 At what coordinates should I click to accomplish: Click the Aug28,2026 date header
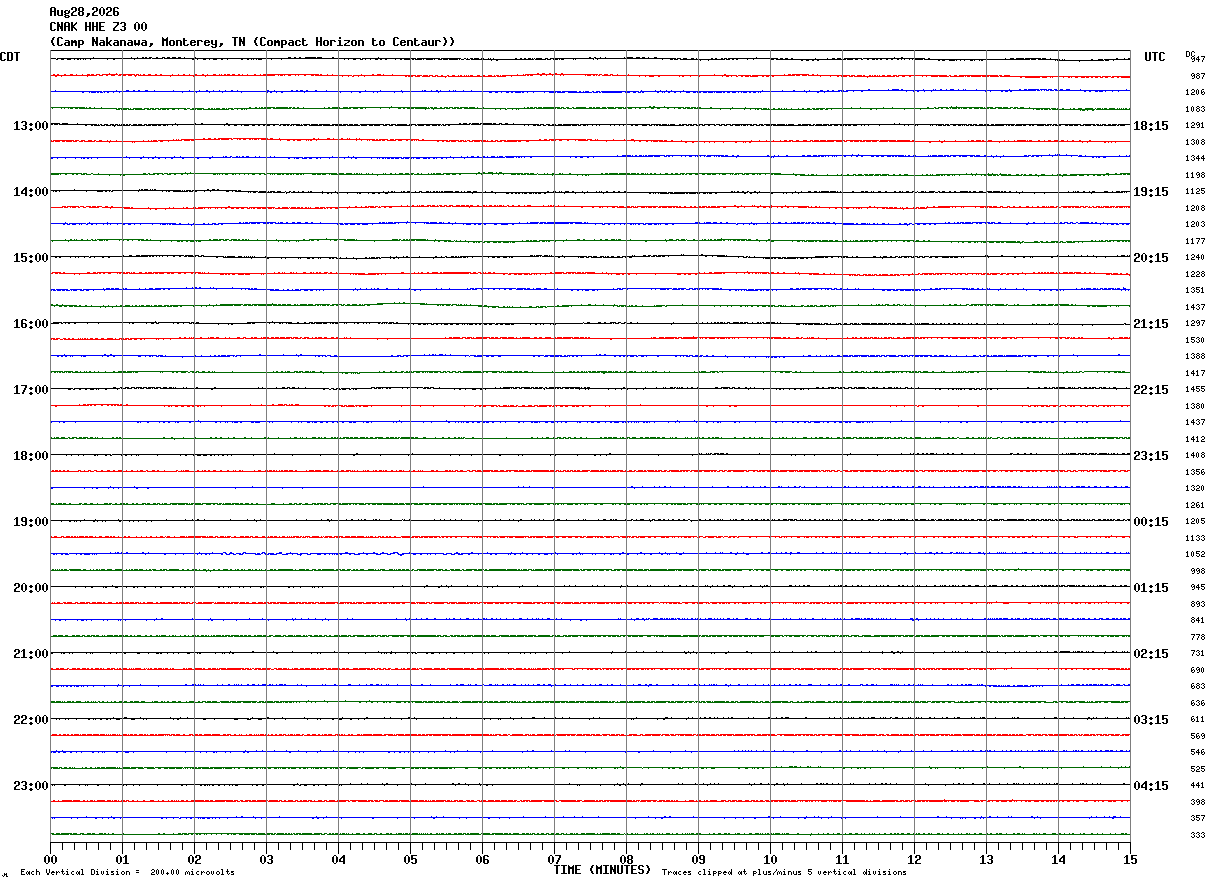point(84,12)
